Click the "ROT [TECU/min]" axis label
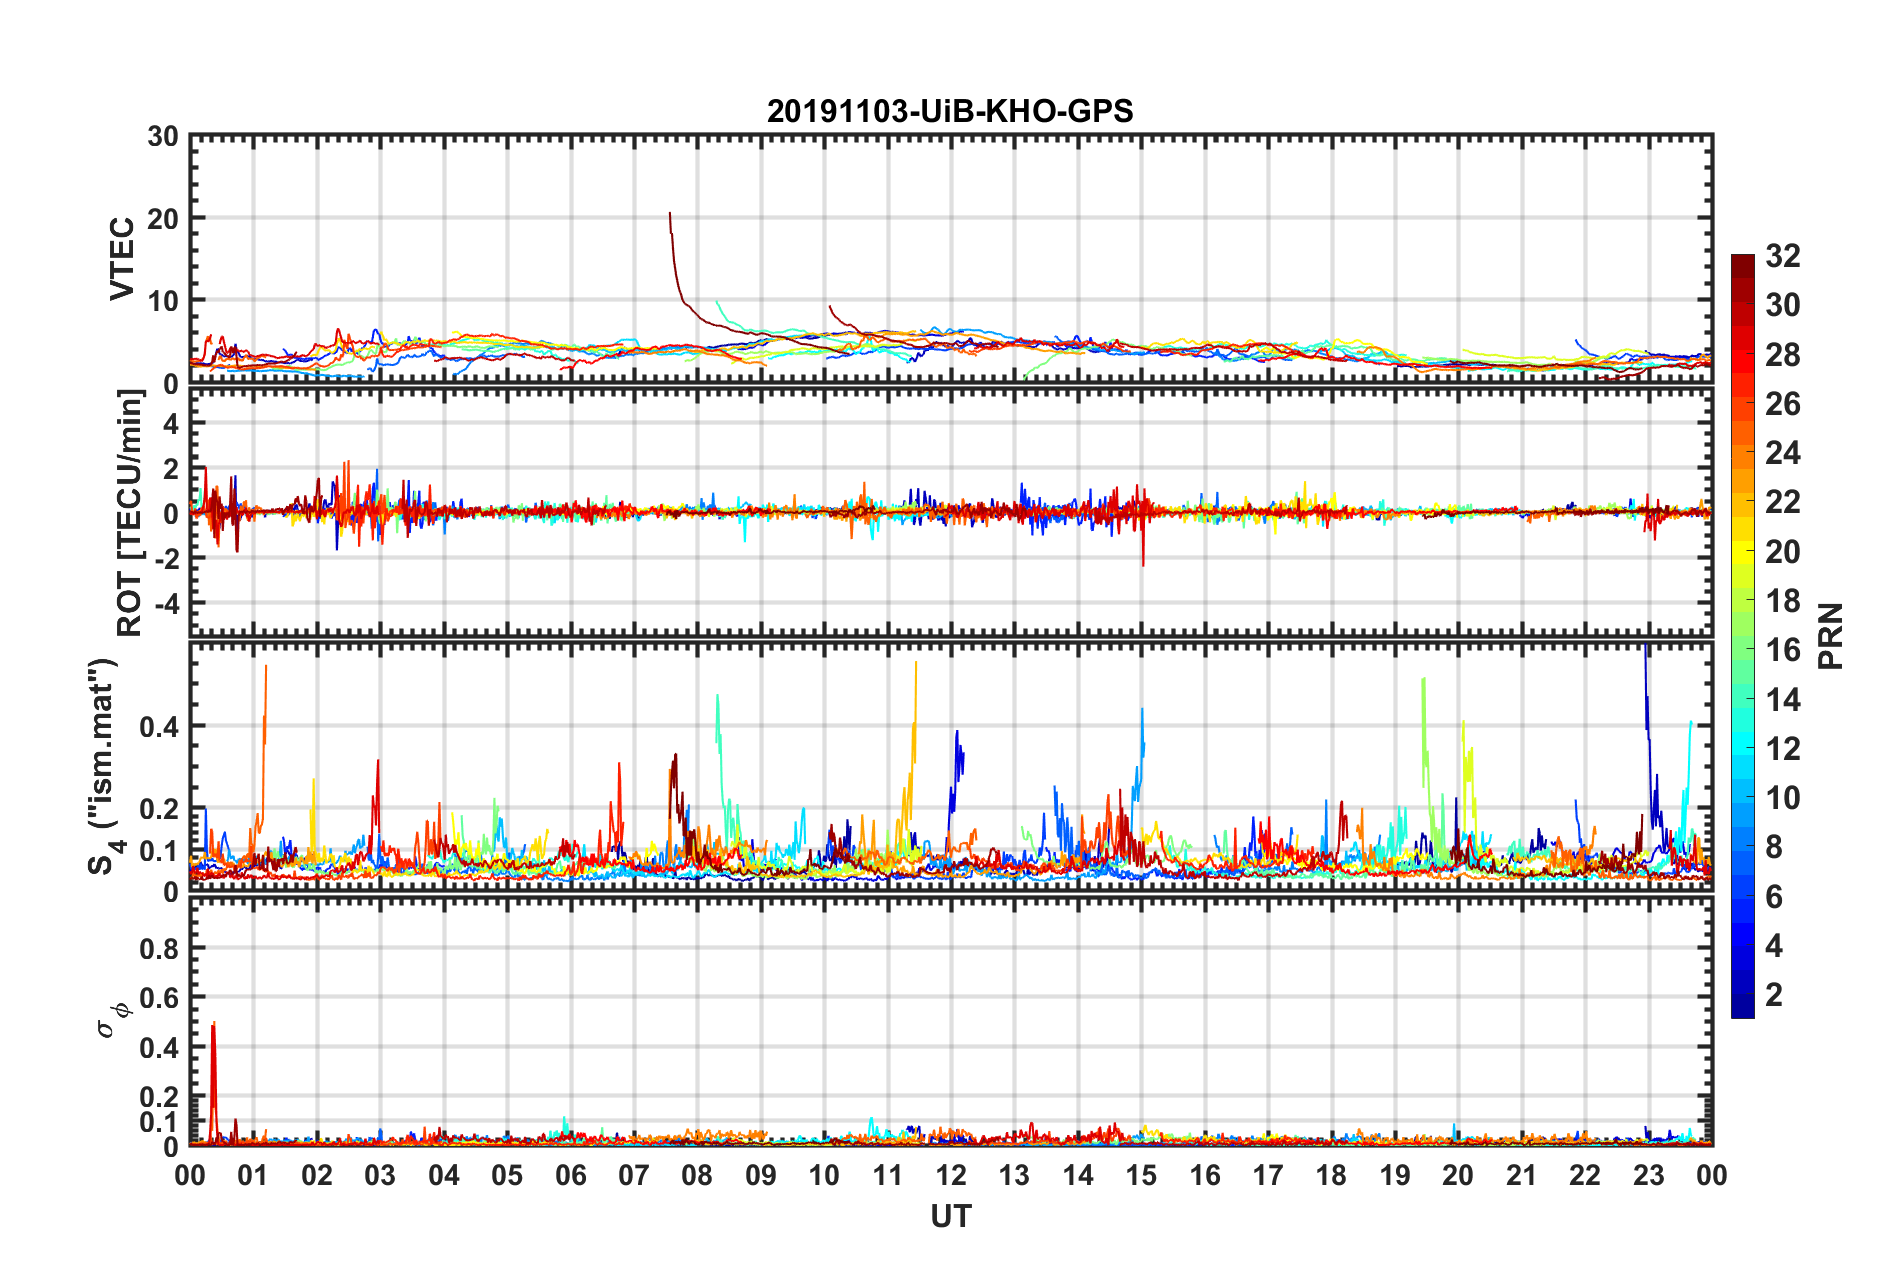 pyautogui.click(x=130, y=513)
